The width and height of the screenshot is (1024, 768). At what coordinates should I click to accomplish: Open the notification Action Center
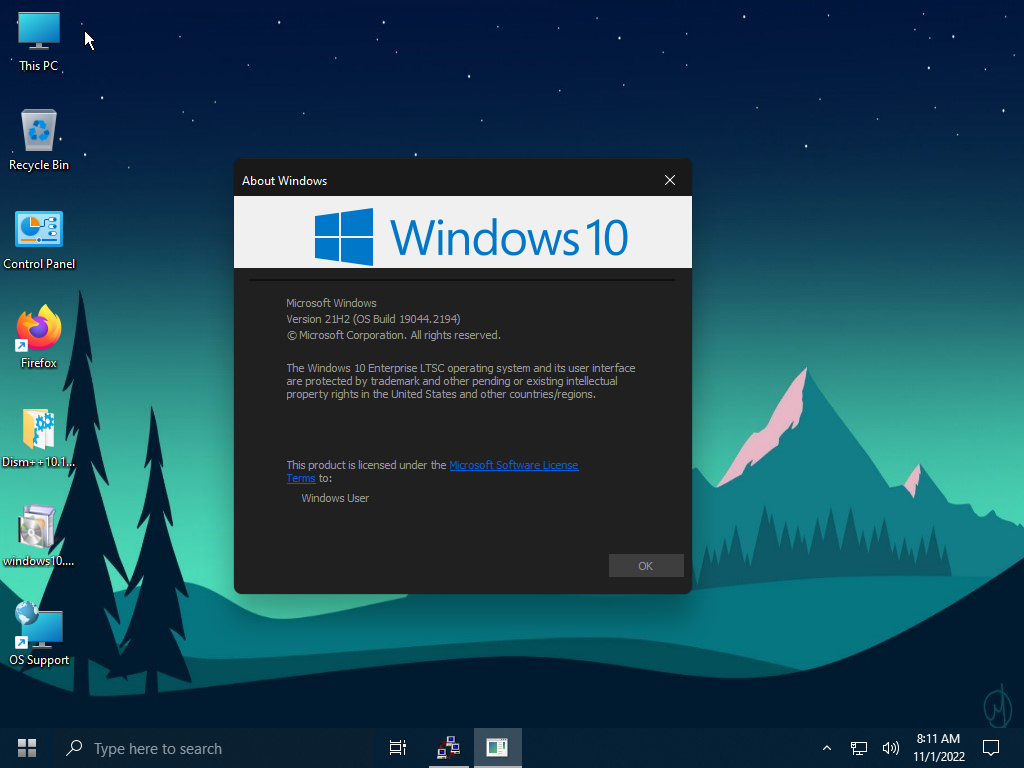coord(991,748)
